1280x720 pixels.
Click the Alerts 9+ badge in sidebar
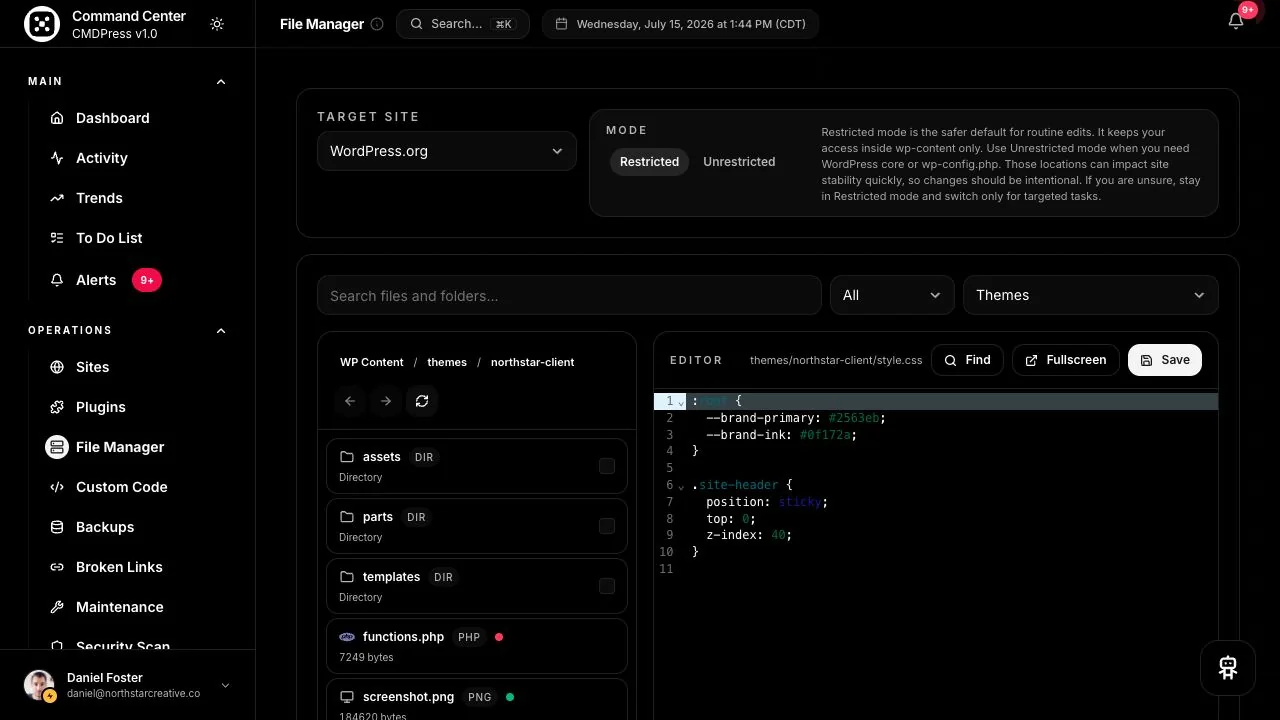point(147,280)
